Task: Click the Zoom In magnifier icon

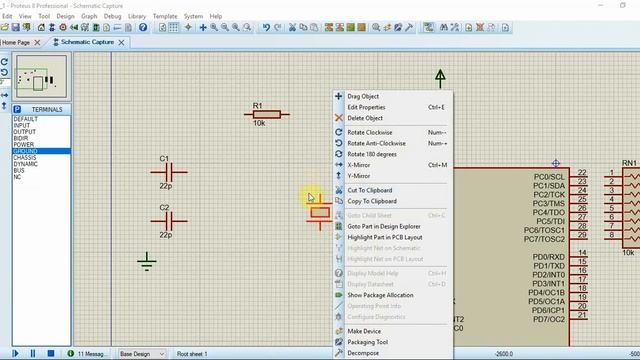Action: point(214,27)
